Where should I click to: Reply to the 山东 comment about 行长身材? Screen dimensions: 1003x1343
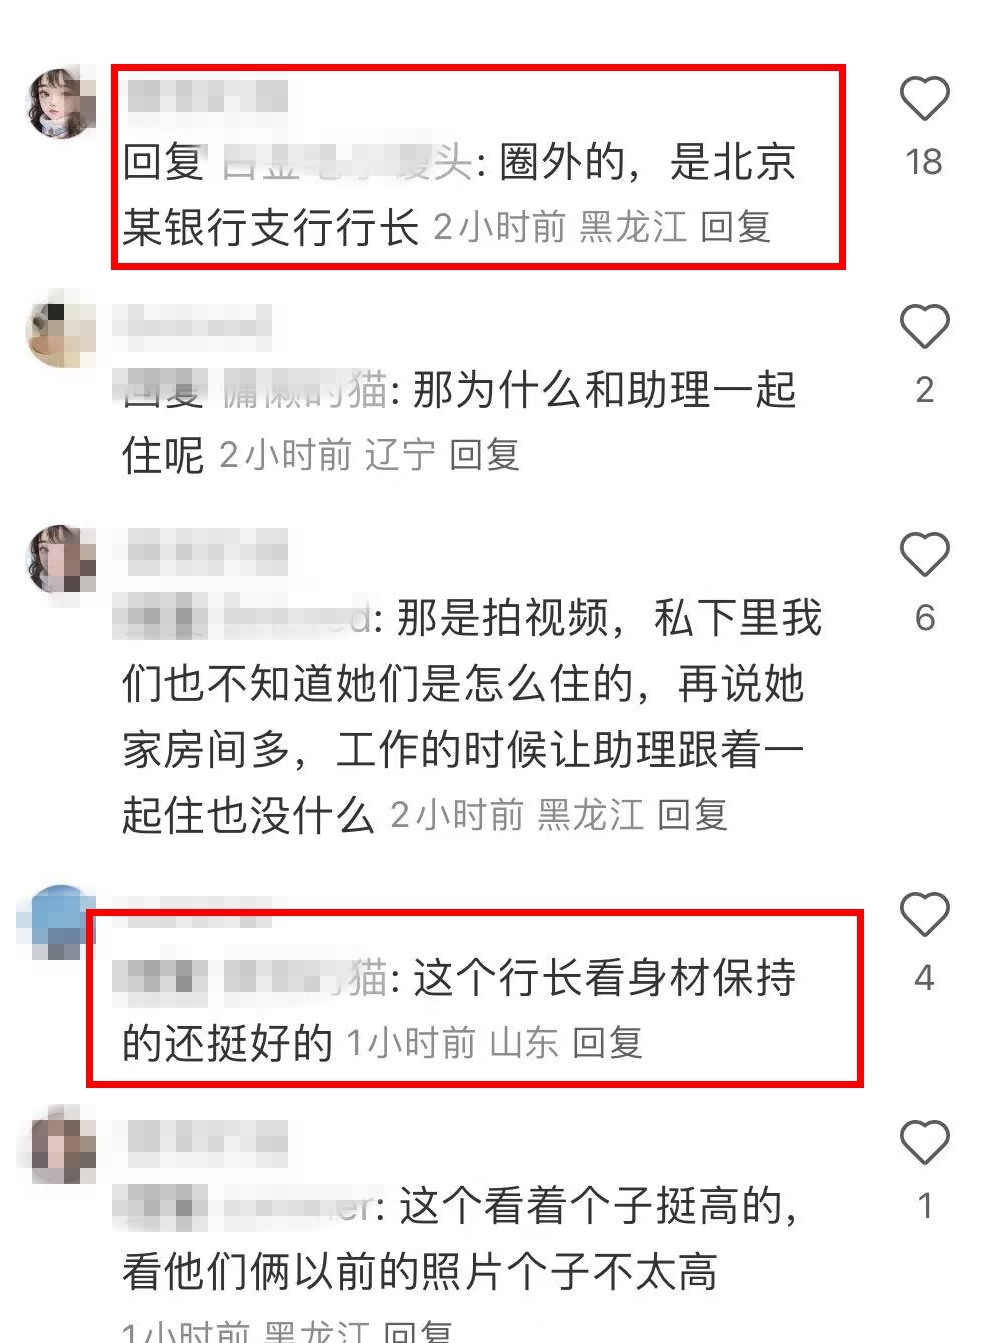click(607, 1044)
